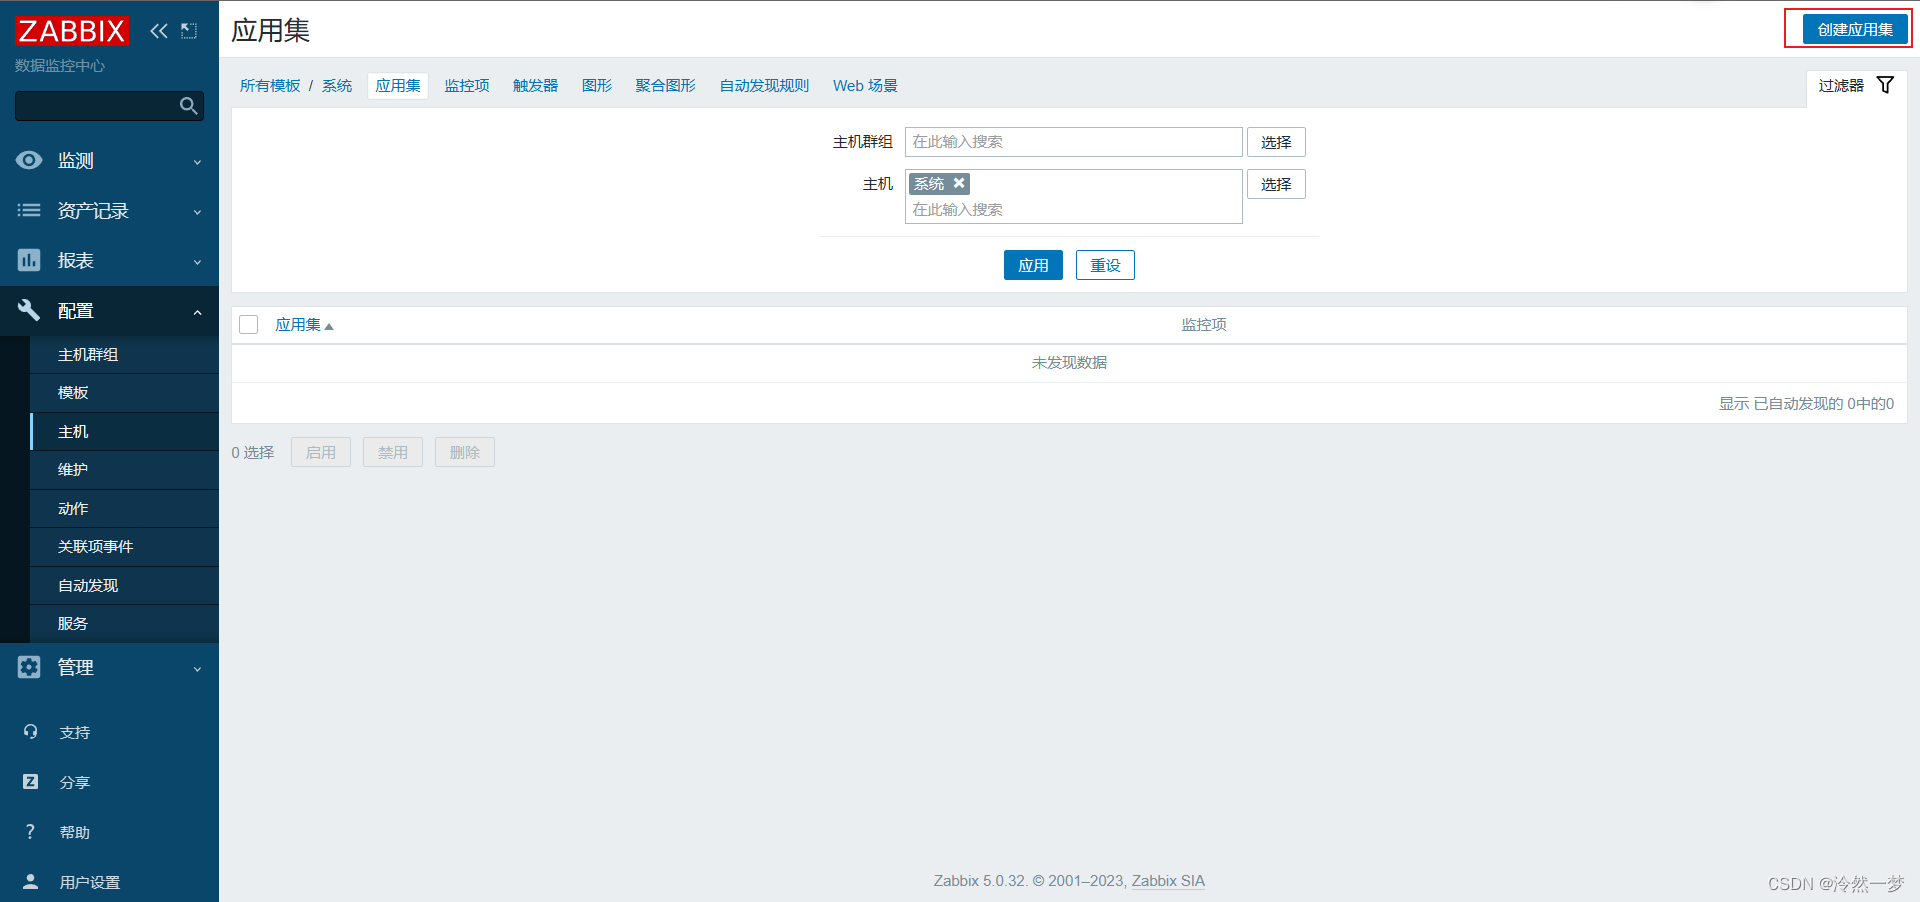
Task: Click the ZABBIX logo
Action: (x=72, y=31)
